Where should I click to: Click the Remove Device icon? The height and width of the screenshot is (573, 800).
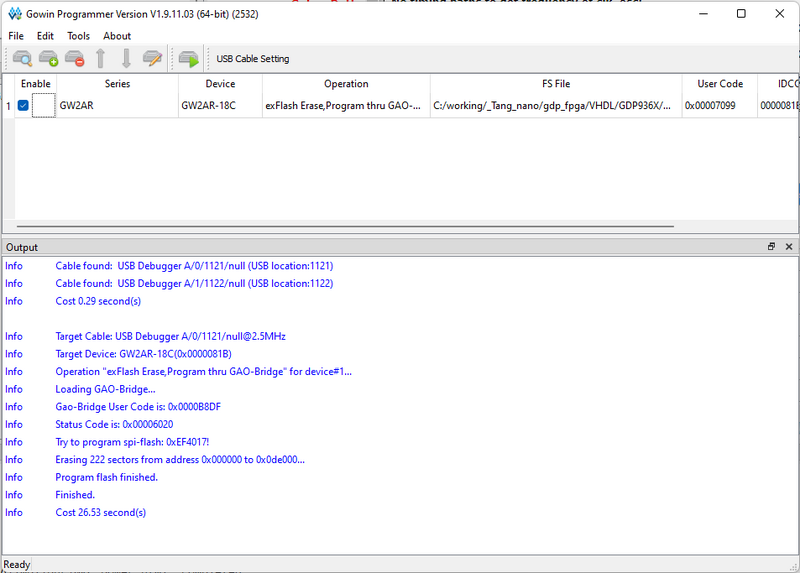pyautogui.click(x=74, y=59)
